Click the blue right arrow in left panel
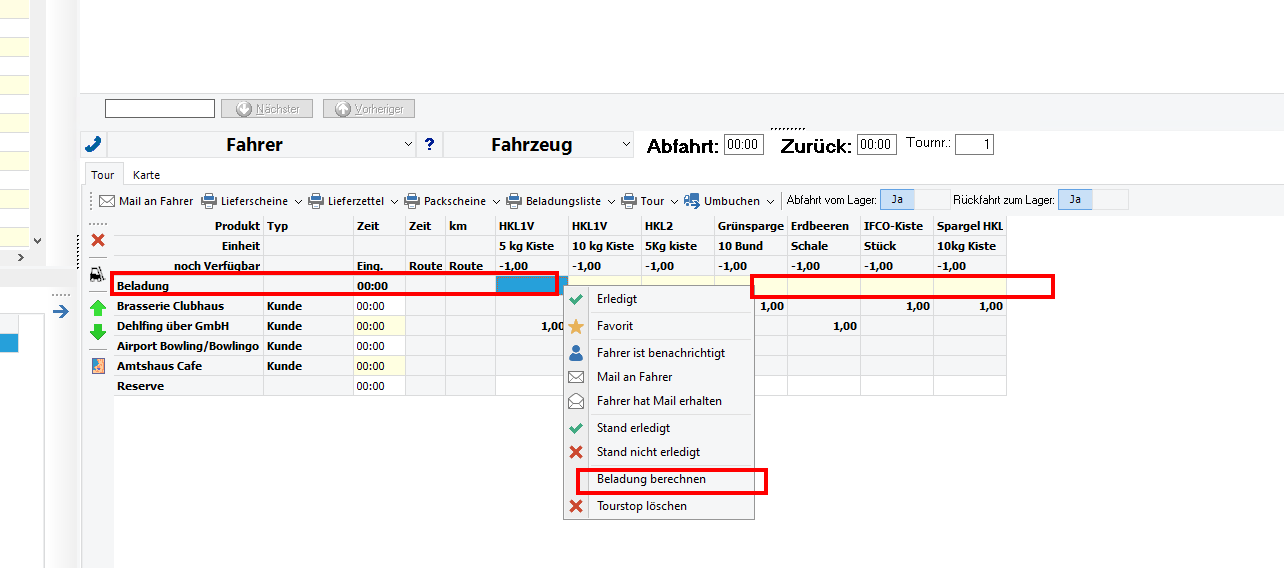This screenshot has width=1284, height=568. [61, 312]
